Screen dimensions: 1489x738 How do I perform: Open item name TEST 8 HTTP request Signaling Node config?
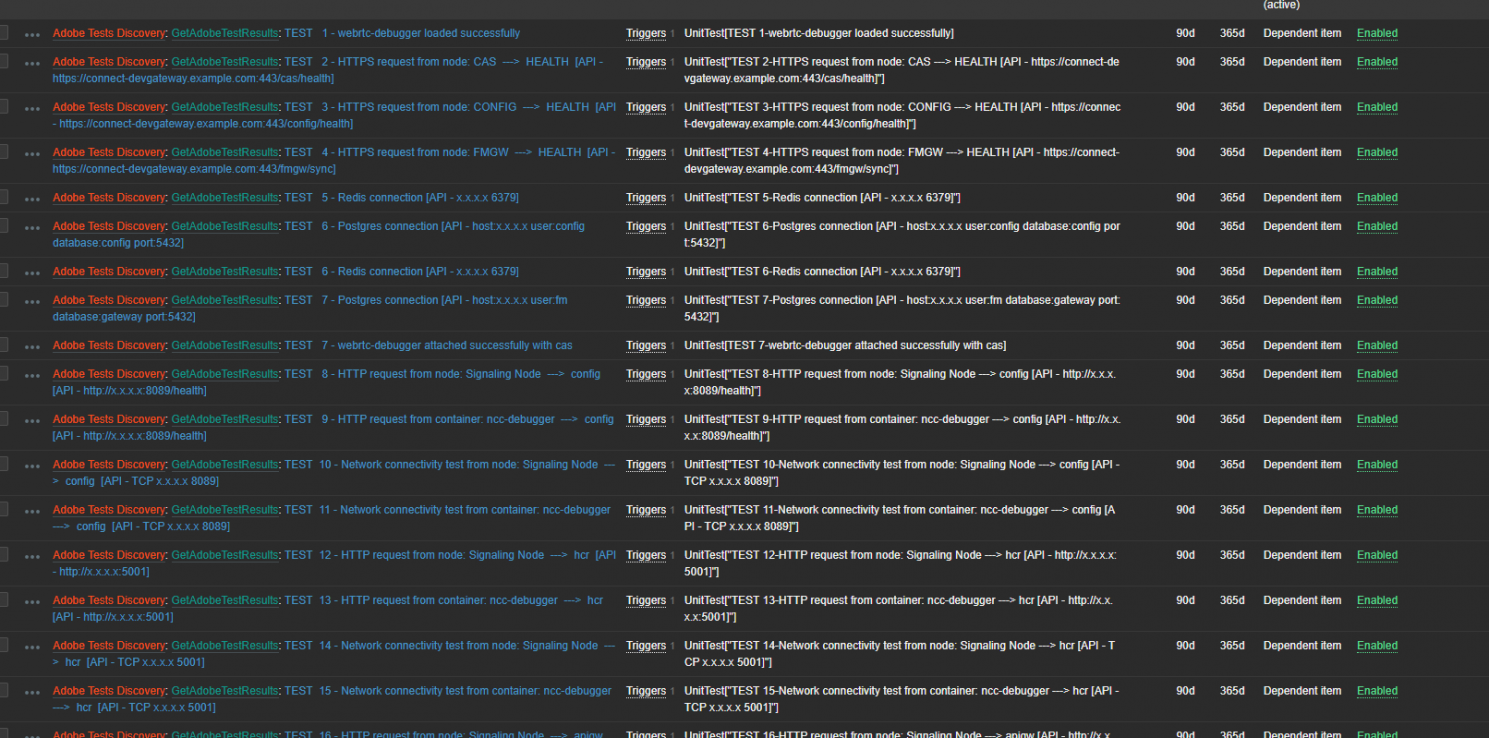[327, 382]
